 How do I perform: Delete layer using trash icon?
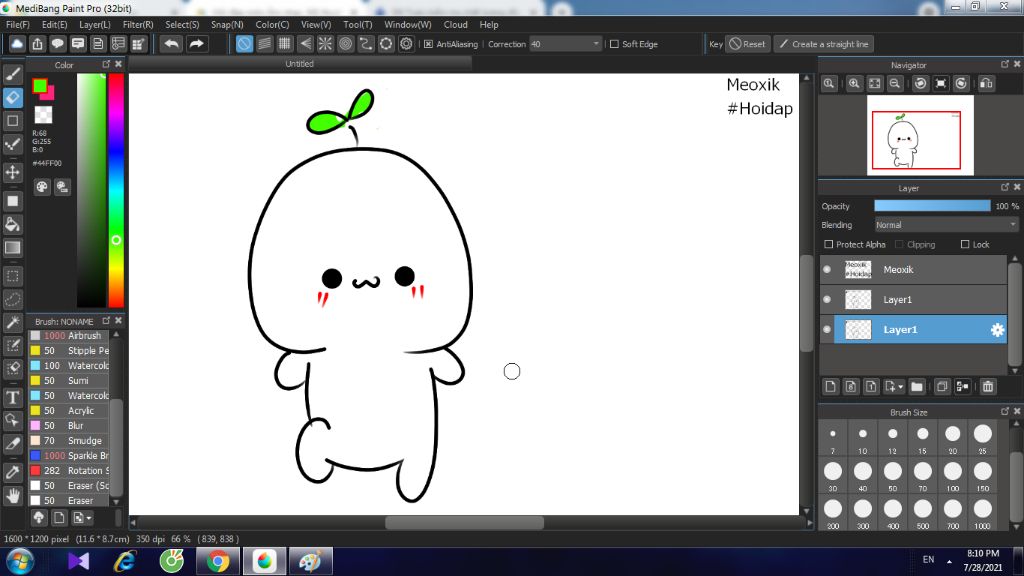pos(988,386)
